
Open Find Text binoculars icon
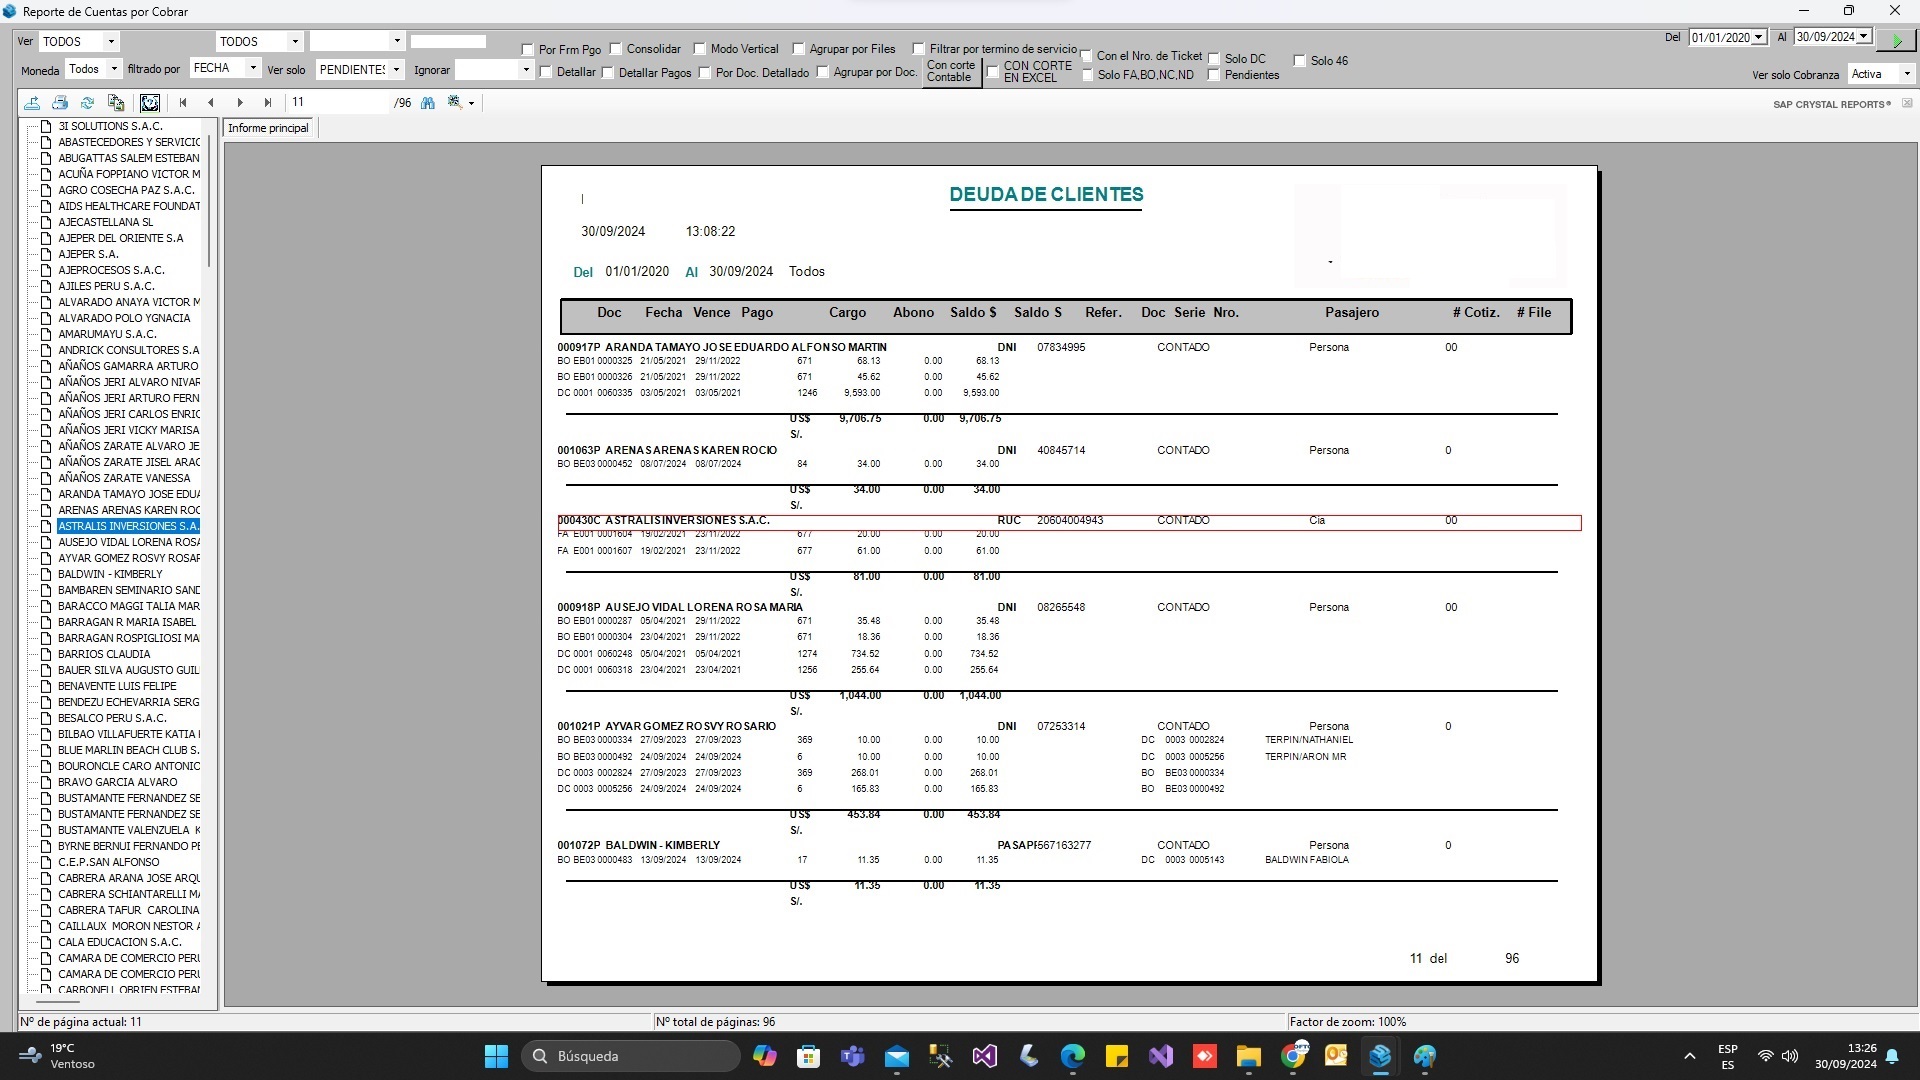pyautogui.click(x=428, y=103)
